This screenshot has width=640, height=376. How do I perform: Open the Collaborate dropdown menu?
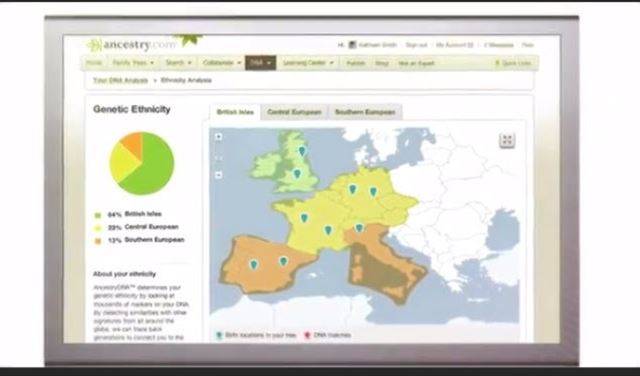[222, 63]
